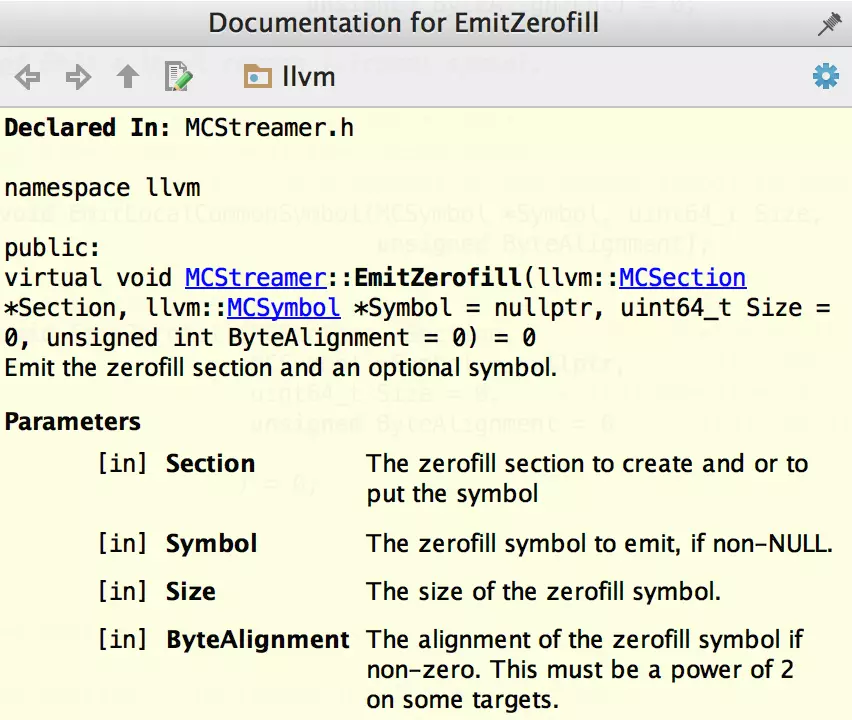Screen dimensions: 852x720
Task: Select the Symbol parameter name
Action: (x=211, y=544)
